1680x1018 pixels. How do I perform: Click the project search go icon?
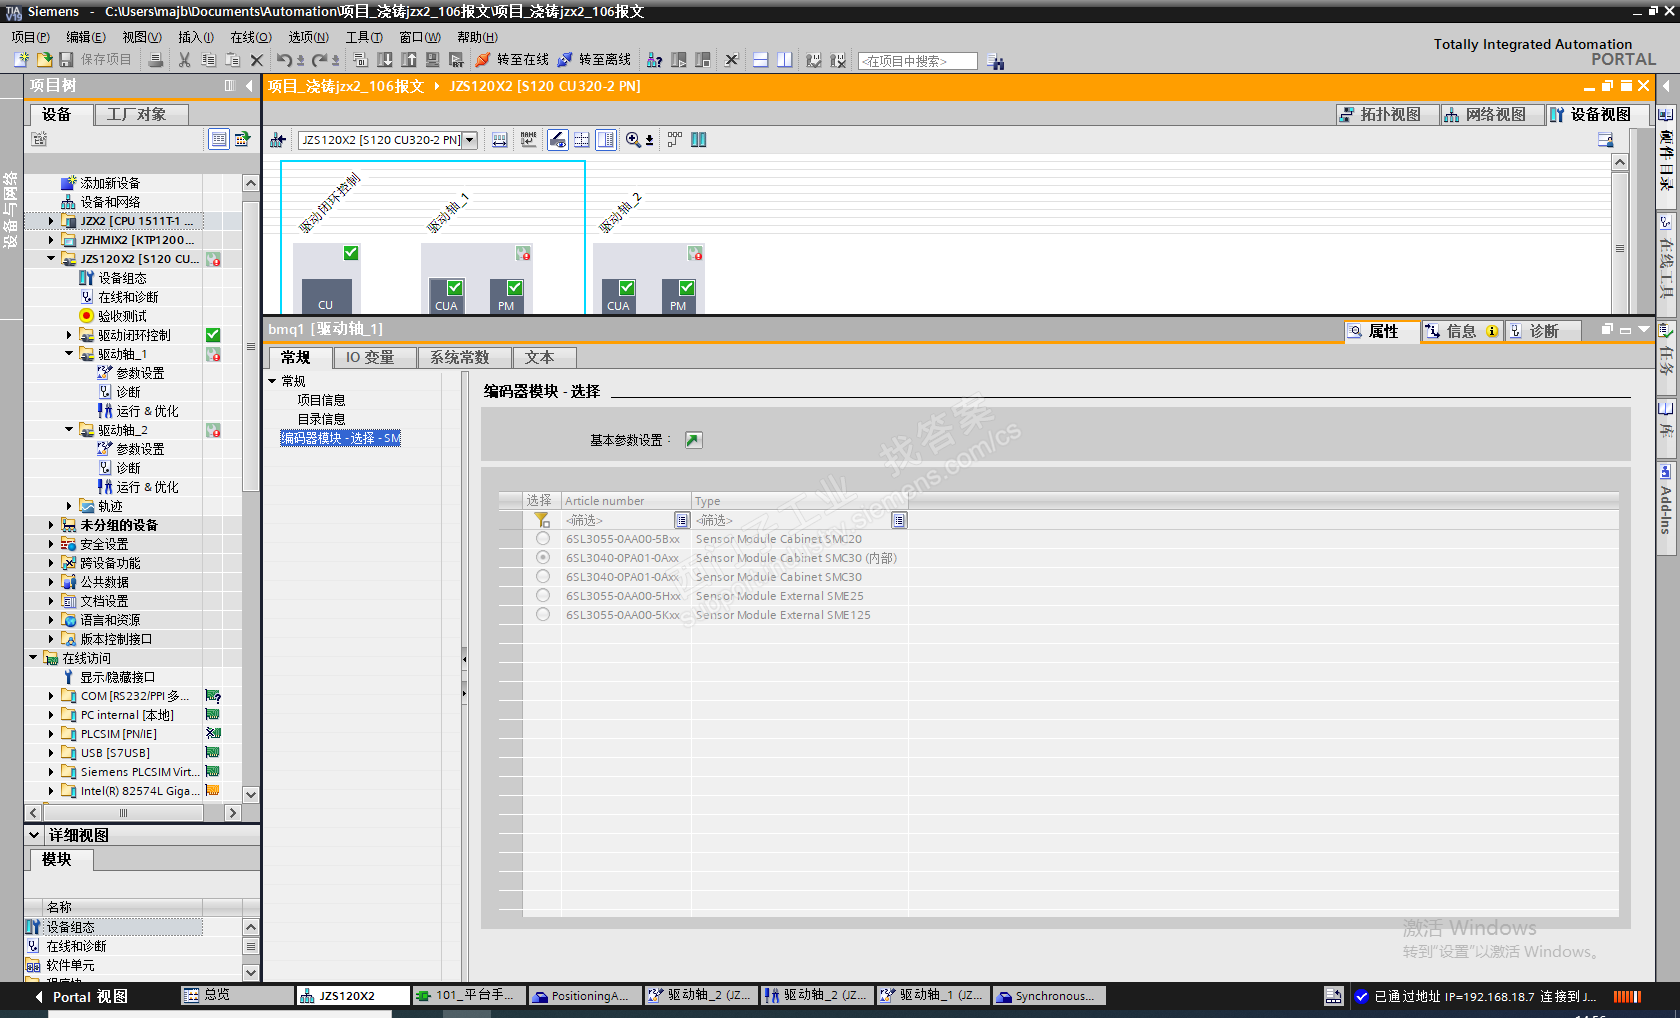point(996,61)
